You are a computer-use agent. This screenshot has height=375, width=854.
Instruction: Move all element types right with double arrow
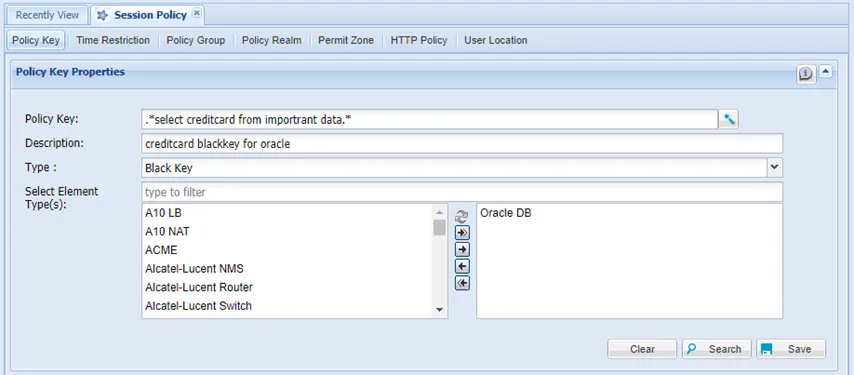[462, 233]
